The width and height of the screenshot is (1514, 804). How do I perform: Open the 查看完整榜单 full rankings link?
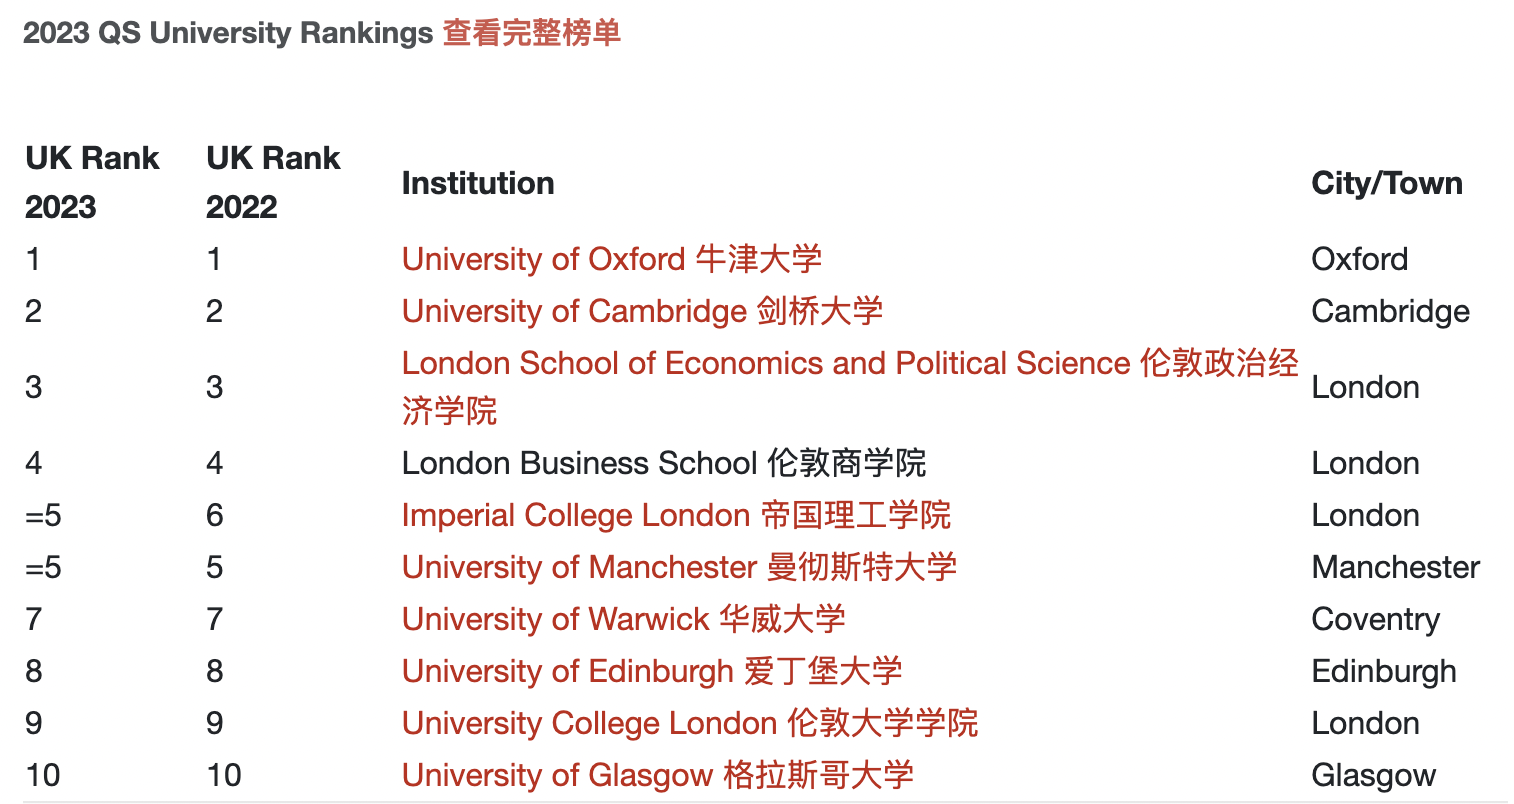pos(531,33)
